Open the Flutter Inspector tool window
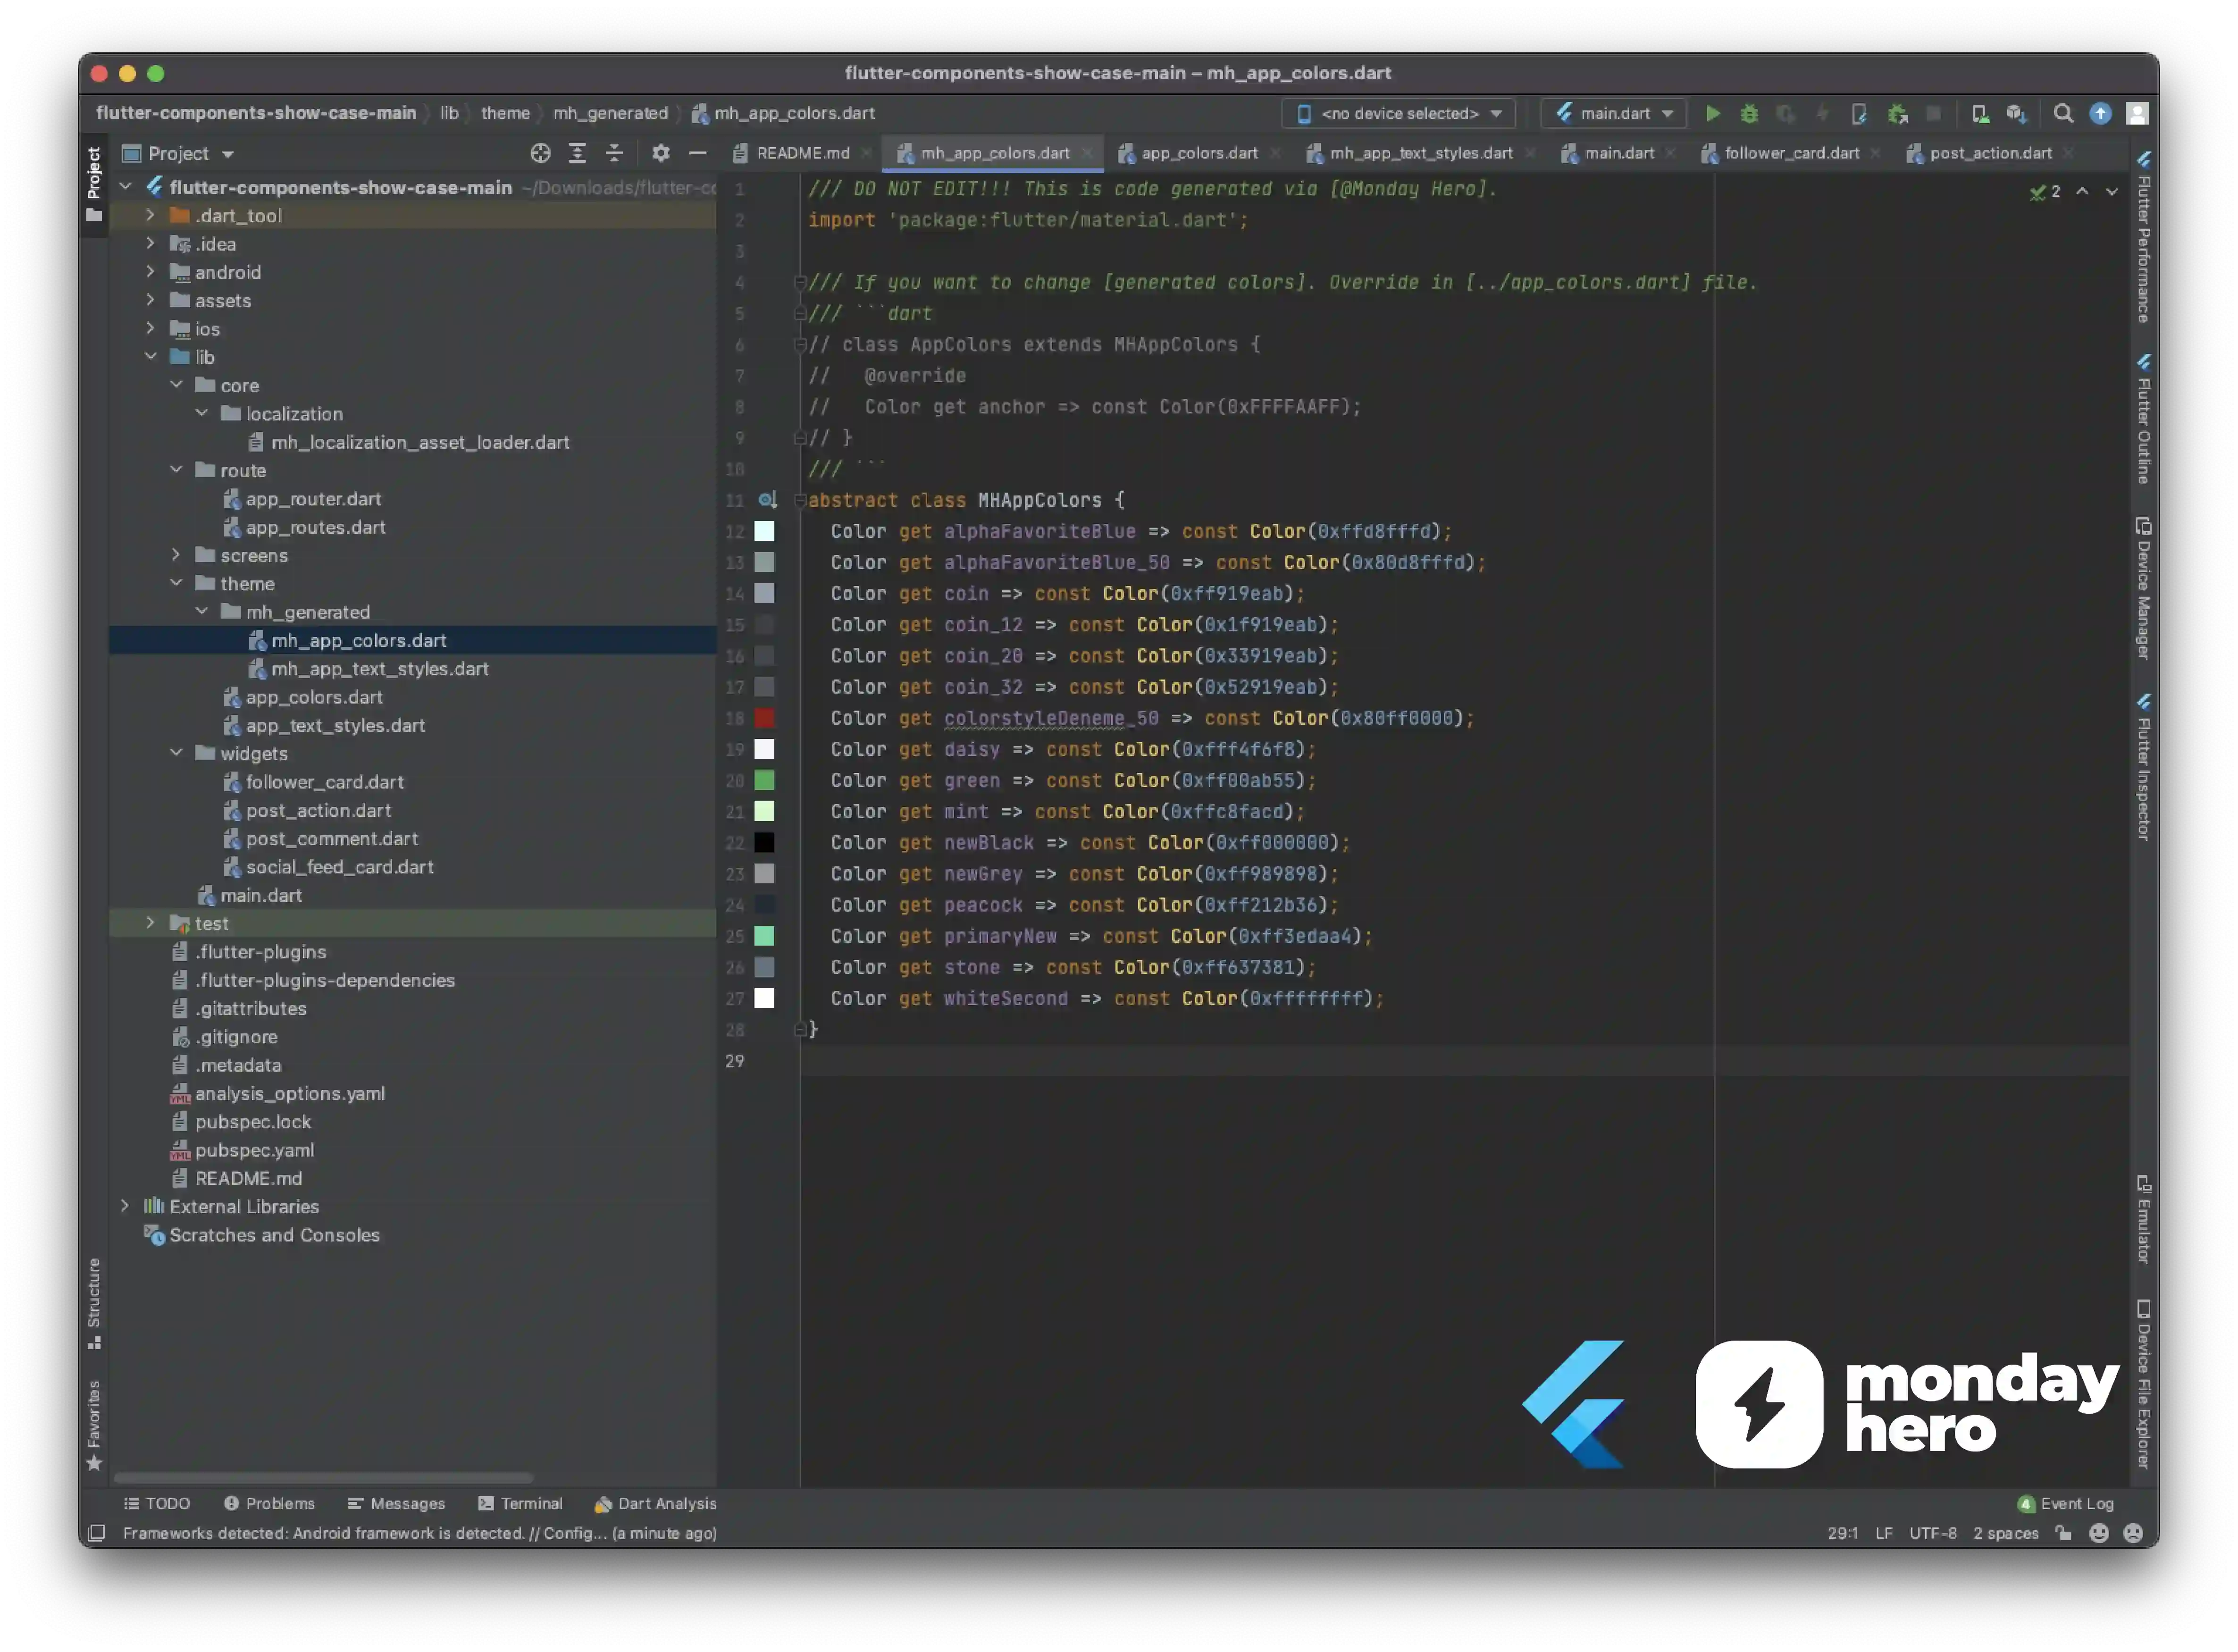The width and height of the screenshot is (2238, 1652). coord(2143,767)
